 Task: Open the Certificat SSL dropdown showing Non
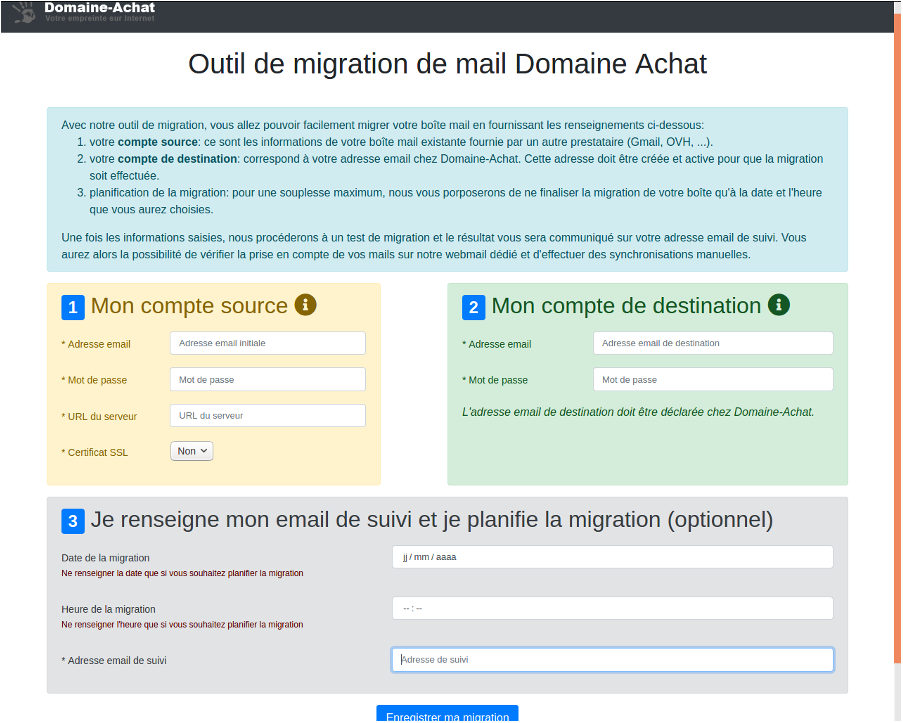[x=192, y=452]
